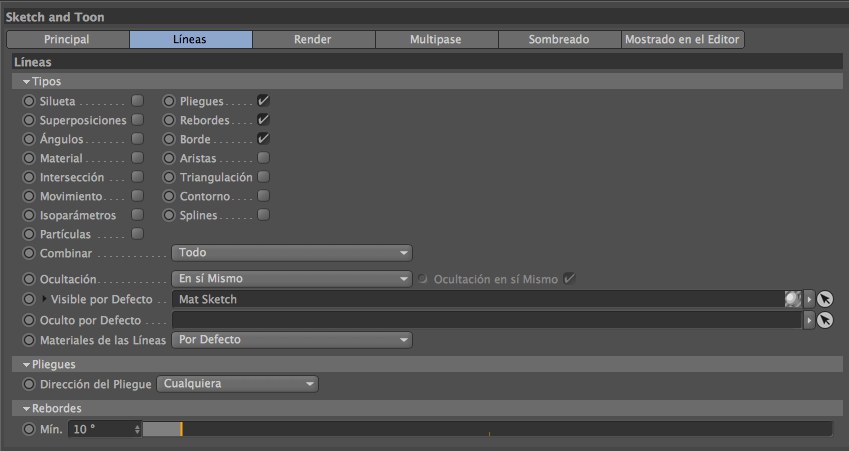This screenshot has height=451, width=849.
Task: Click the picker cursor icon for Visible por Defecto
Action: (824, 298)
